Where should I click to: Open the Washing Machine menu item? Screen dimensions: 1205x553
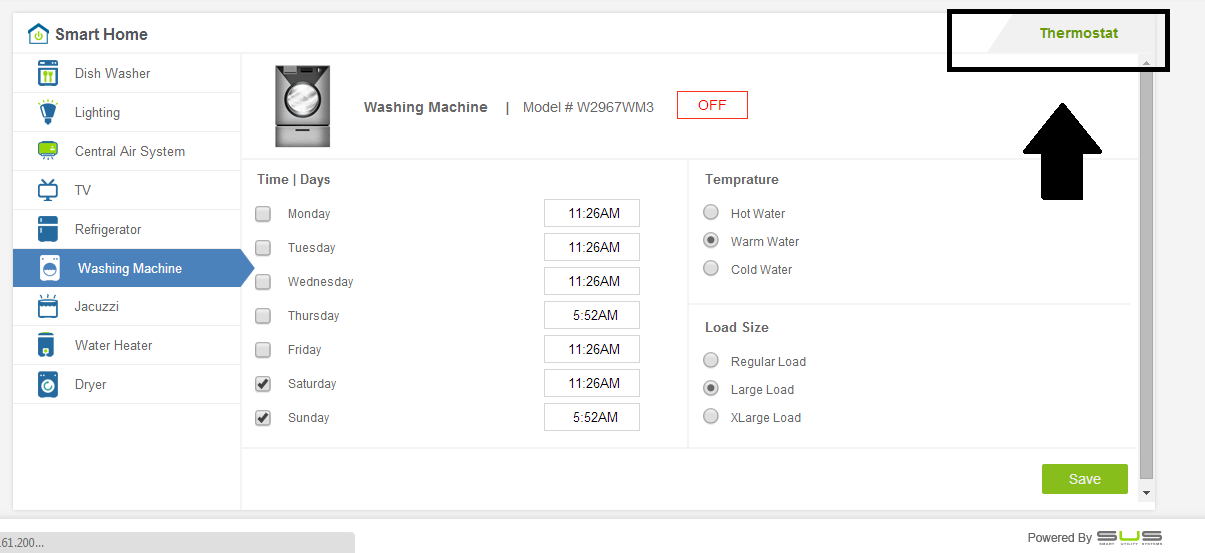129,268
